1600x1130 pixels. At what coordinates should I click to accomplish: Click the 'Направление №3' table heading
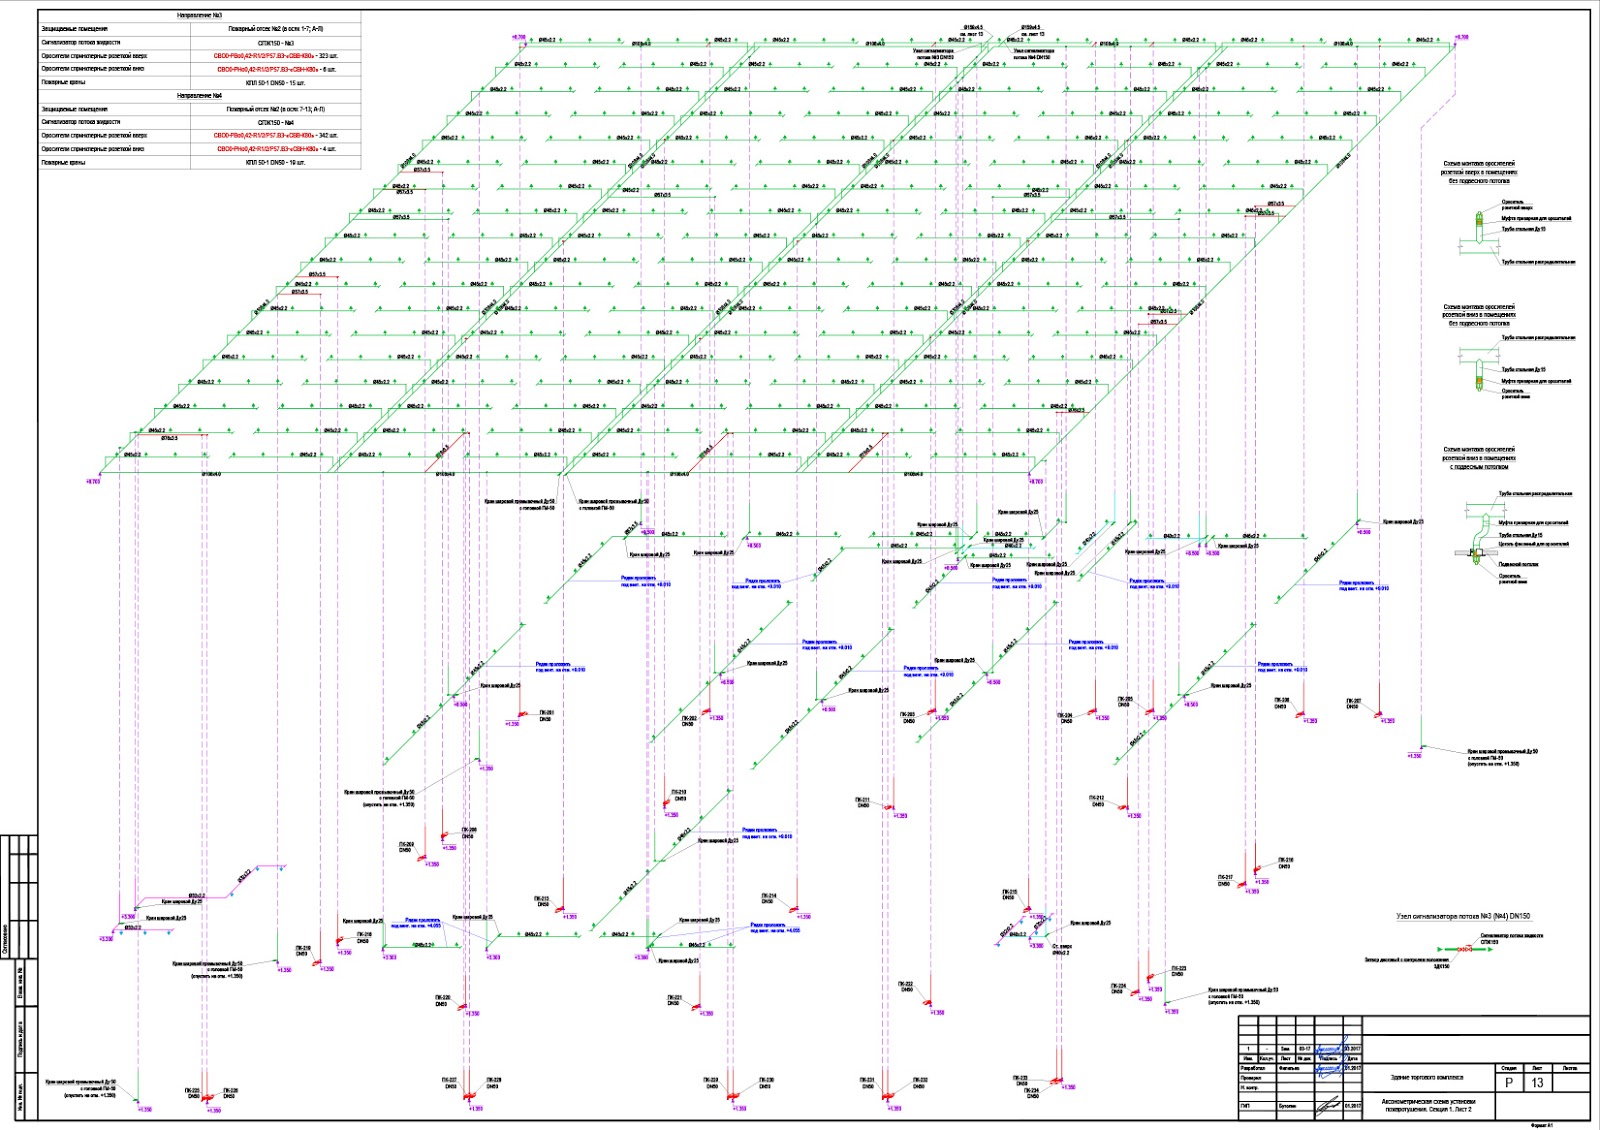coord(199,16)
